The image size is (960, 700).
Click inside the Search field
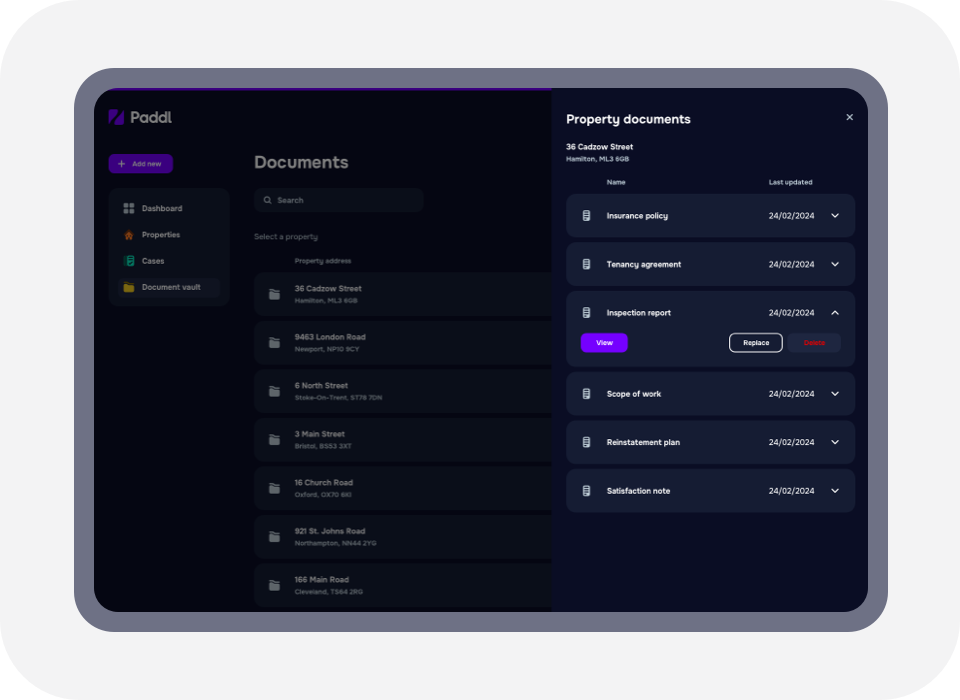(340, 200)
